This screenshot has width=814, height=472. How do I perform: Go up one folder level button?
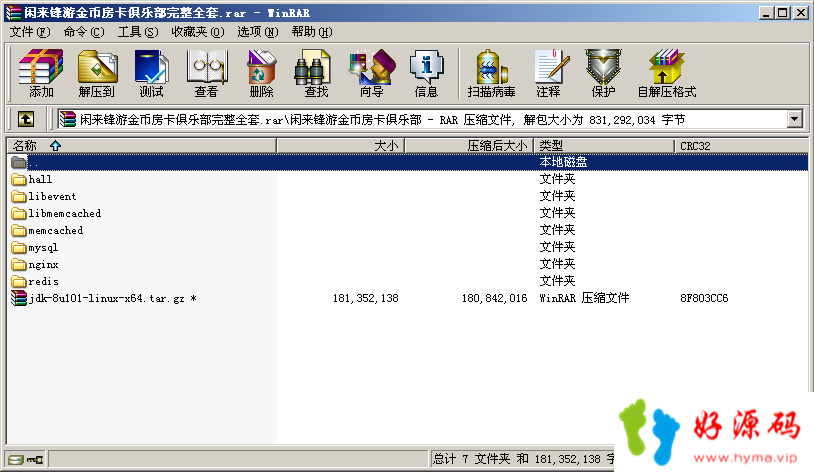point(26,119)
